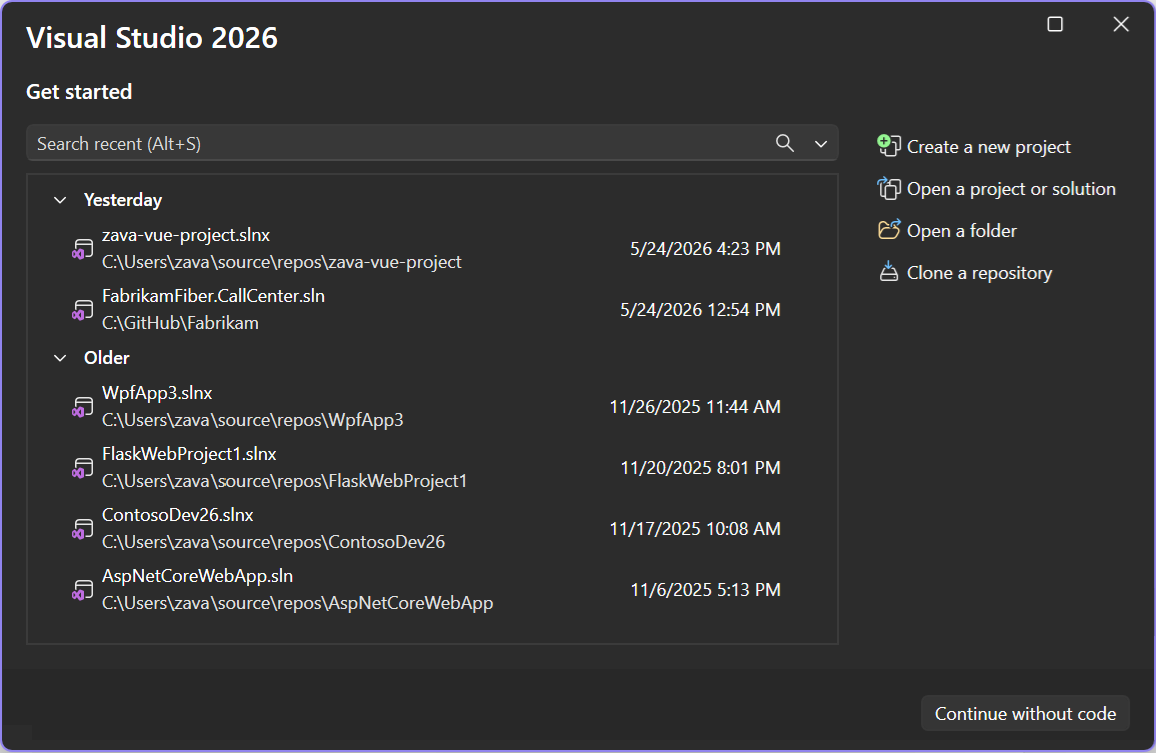This screenshot has height=753, width=1156.
Task: Click path C:\Users\zava\source\repos\ContosoDev26
Action: [274, 542]
